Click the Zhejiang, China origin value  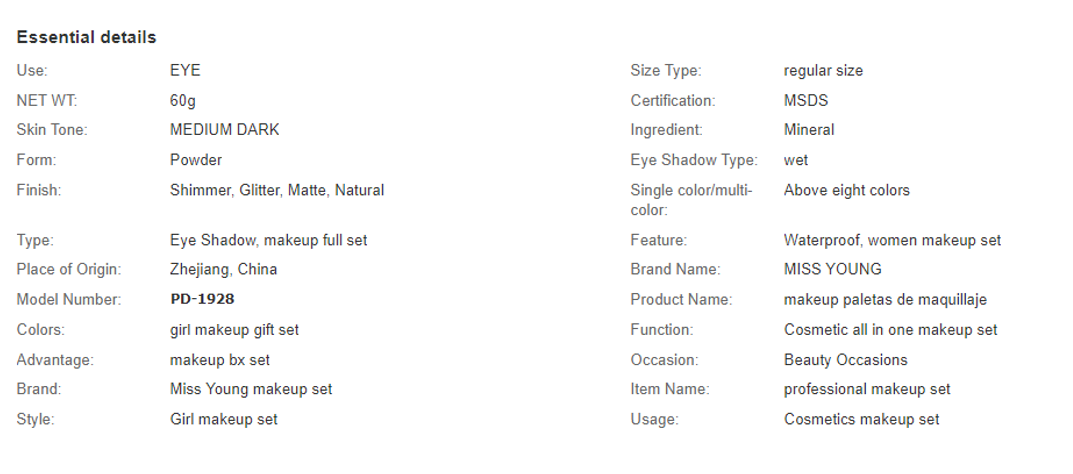point(224,269)
